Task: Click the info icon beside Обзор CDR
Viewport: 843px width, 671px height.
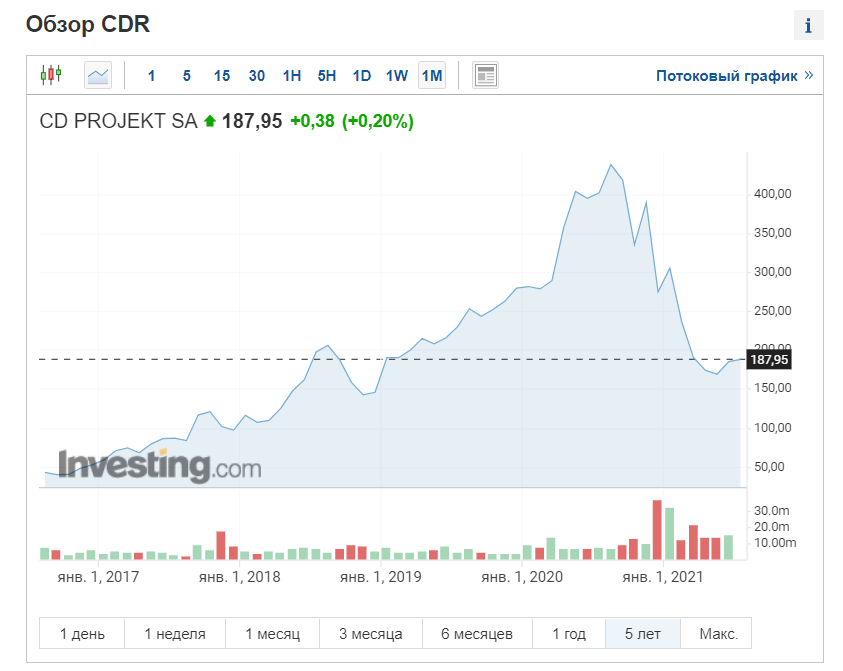Action: [808, 26]
